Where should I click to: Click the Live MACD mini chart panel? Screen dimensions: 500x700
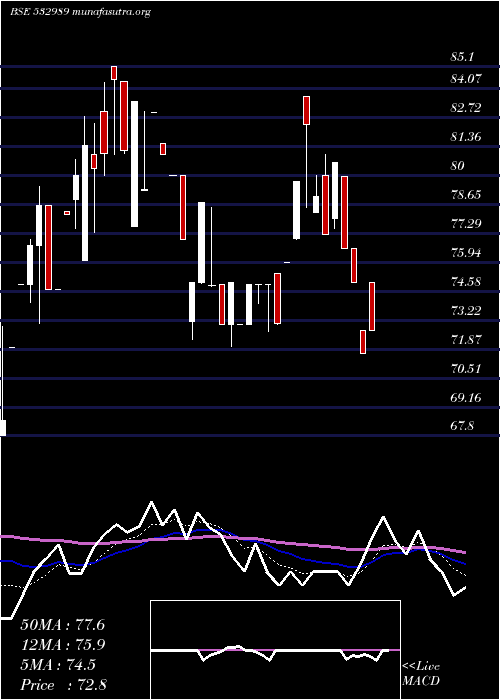[275, 650]
